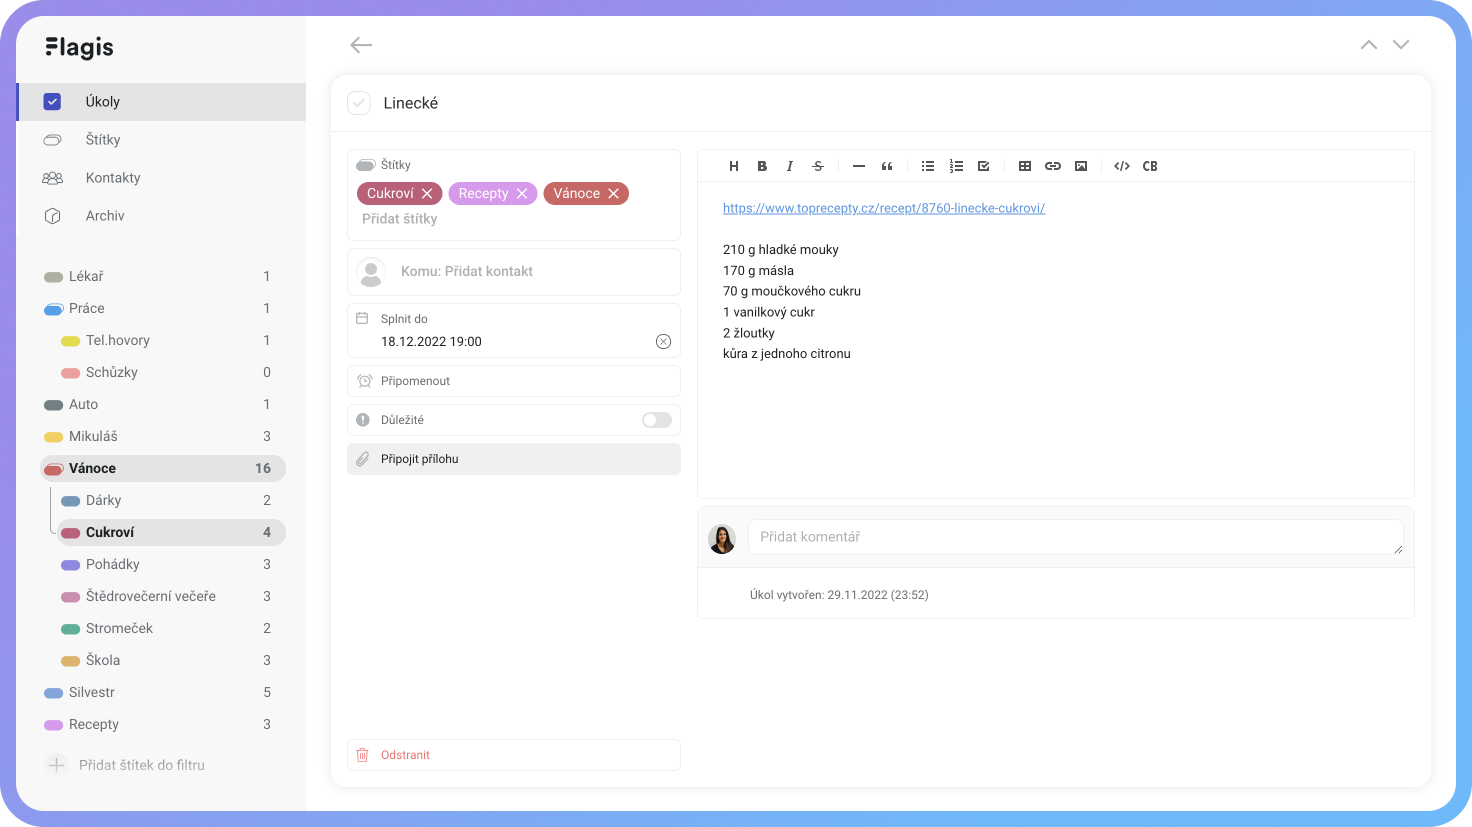Image resolution: width=1472 pixels, height=827 pixels.
Task: Go to previous task with up chevron
Action: click(1369, 45)
